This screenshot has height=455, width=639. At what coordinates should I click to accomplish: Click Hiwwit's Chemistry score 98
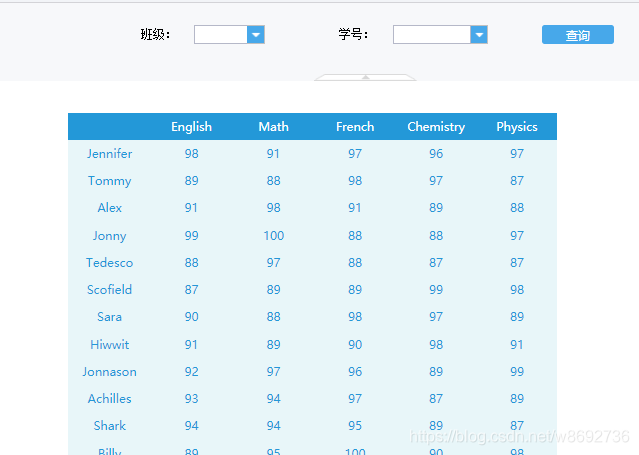[436, 345]
